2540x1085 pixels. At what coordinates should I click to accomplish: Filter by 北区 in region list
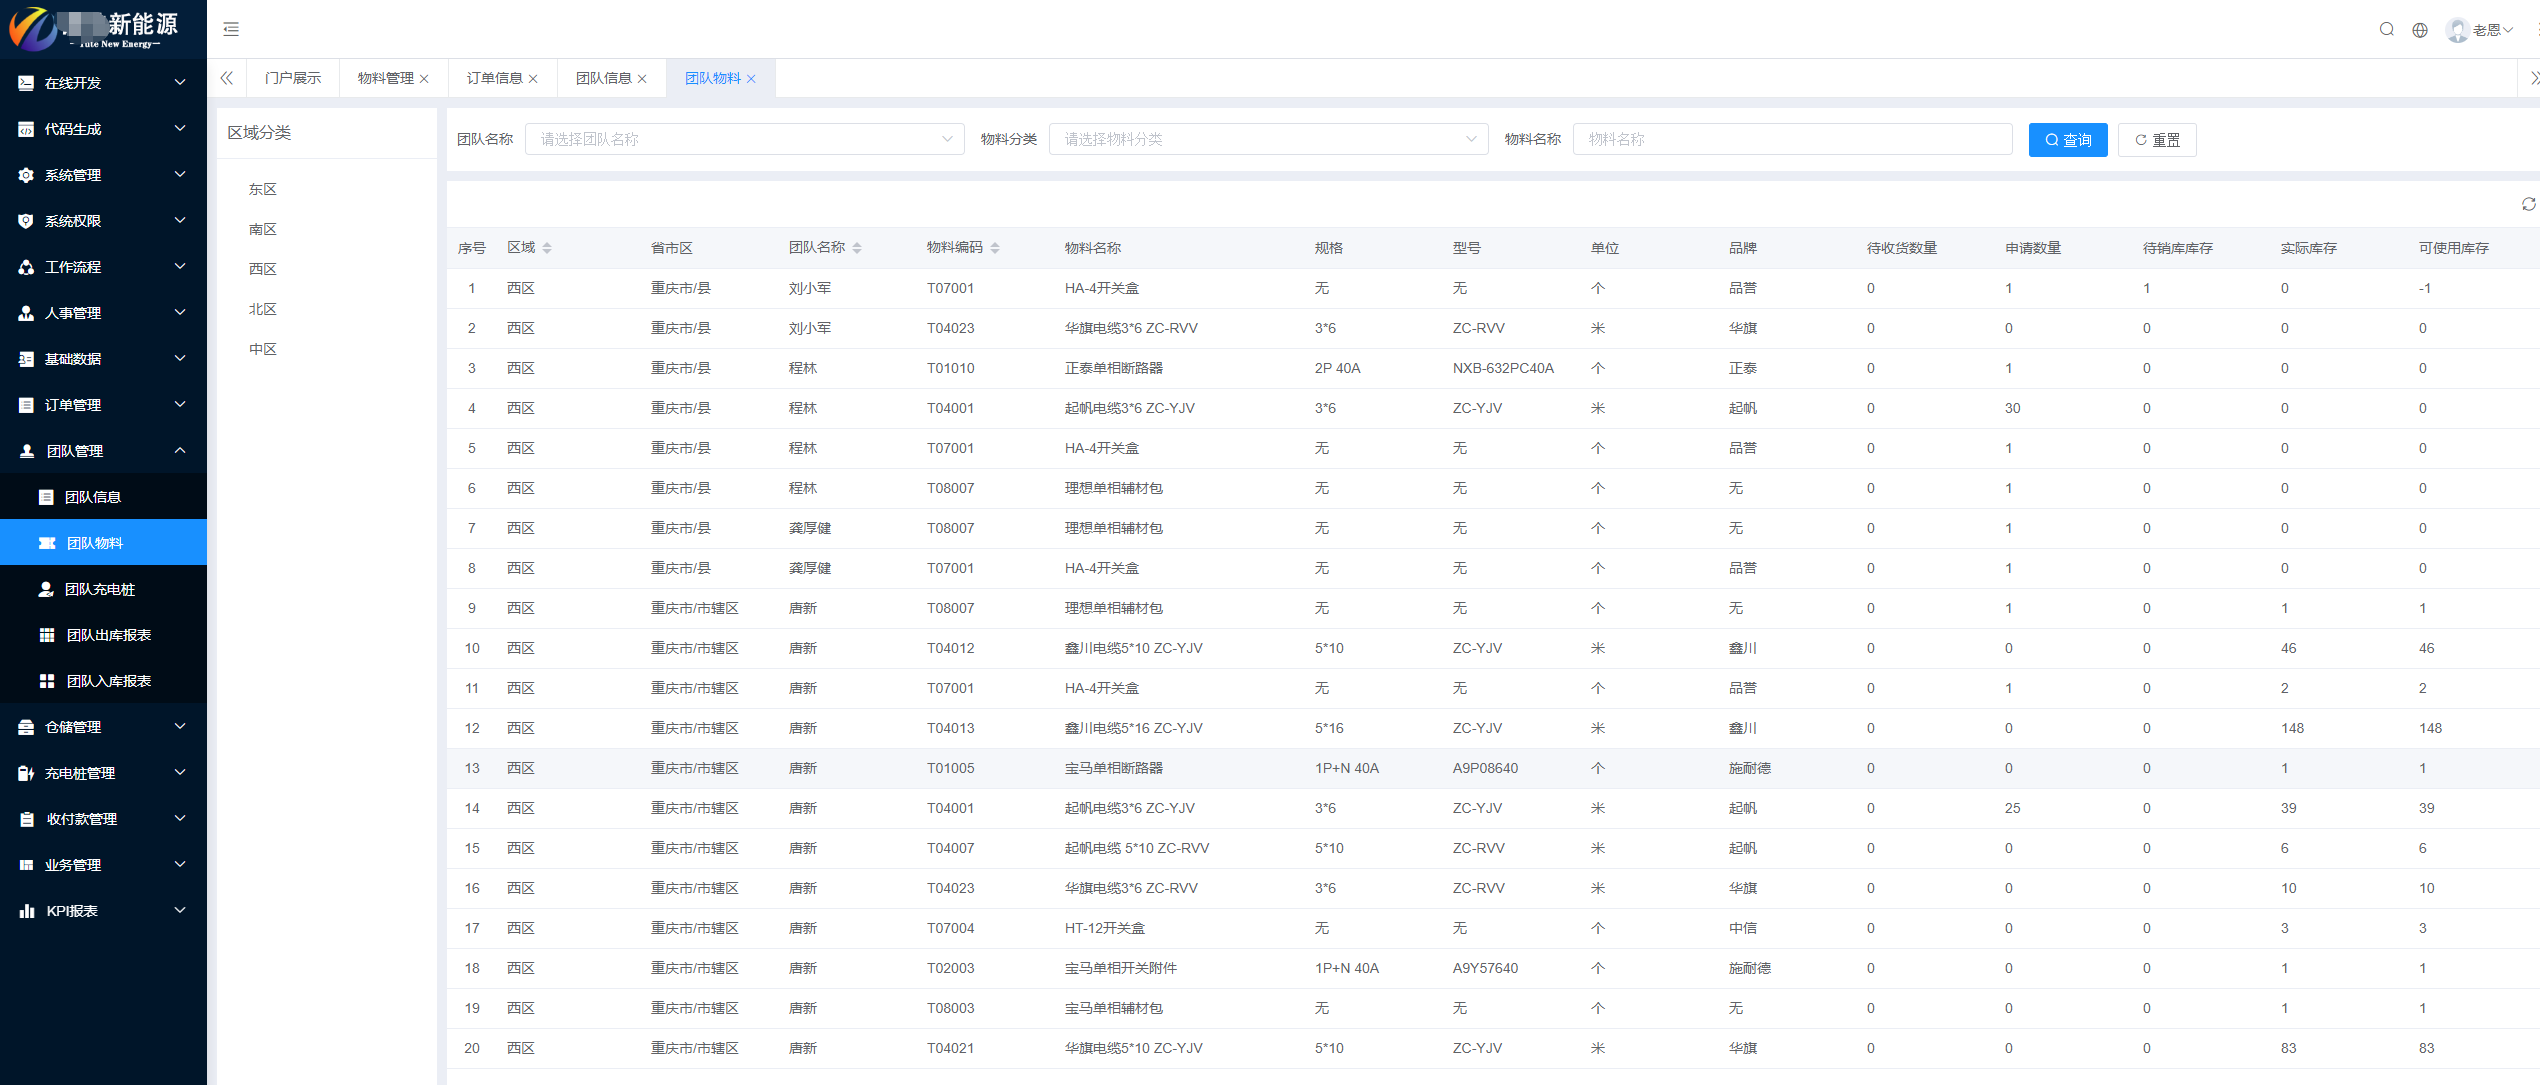pyautogui.click(x=263, y=309)
